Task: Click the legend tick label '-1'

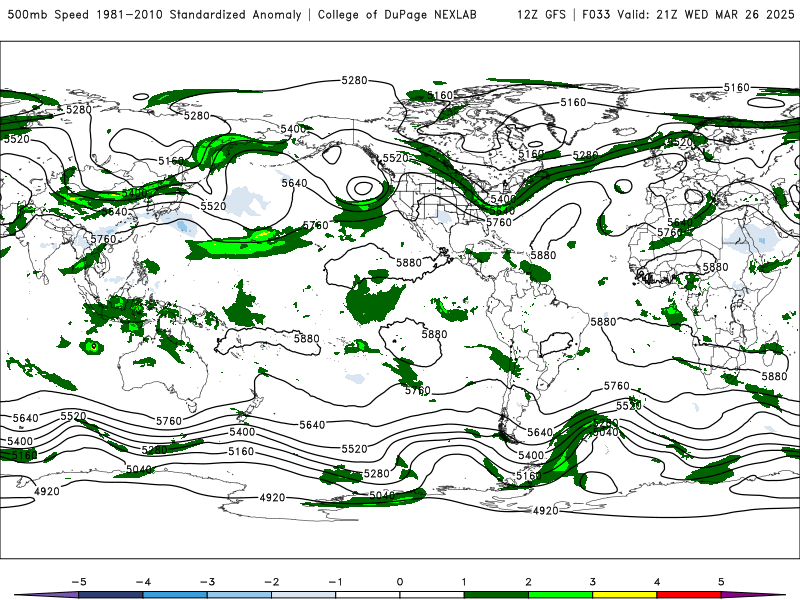Action: tap(335, 582)
